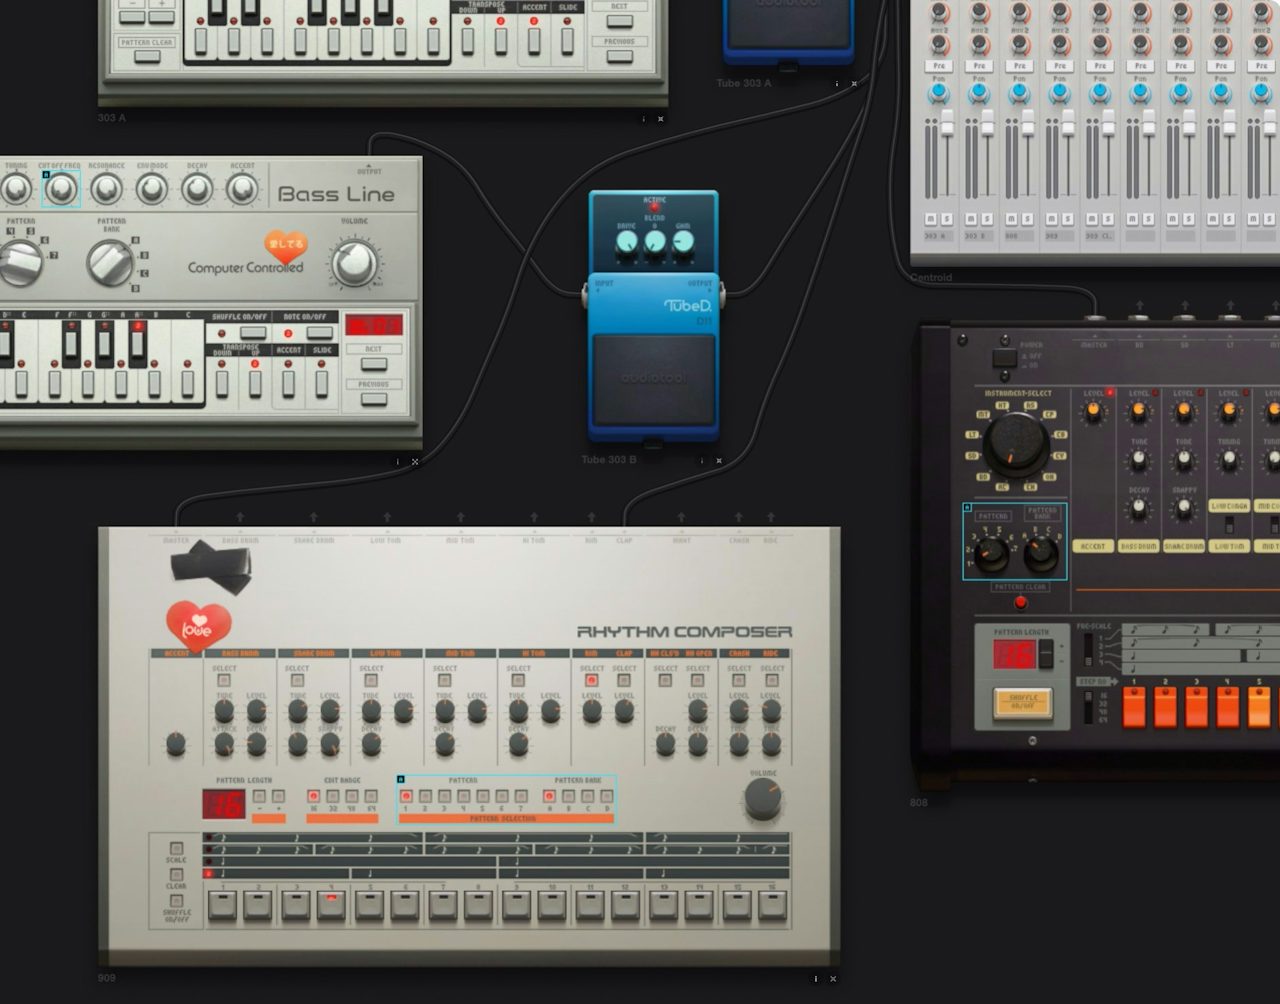The width and height of the screenshot is (1280, 1004).
Task: Click the Instrument-Select dial on the 808
Action: point(1015,445)
